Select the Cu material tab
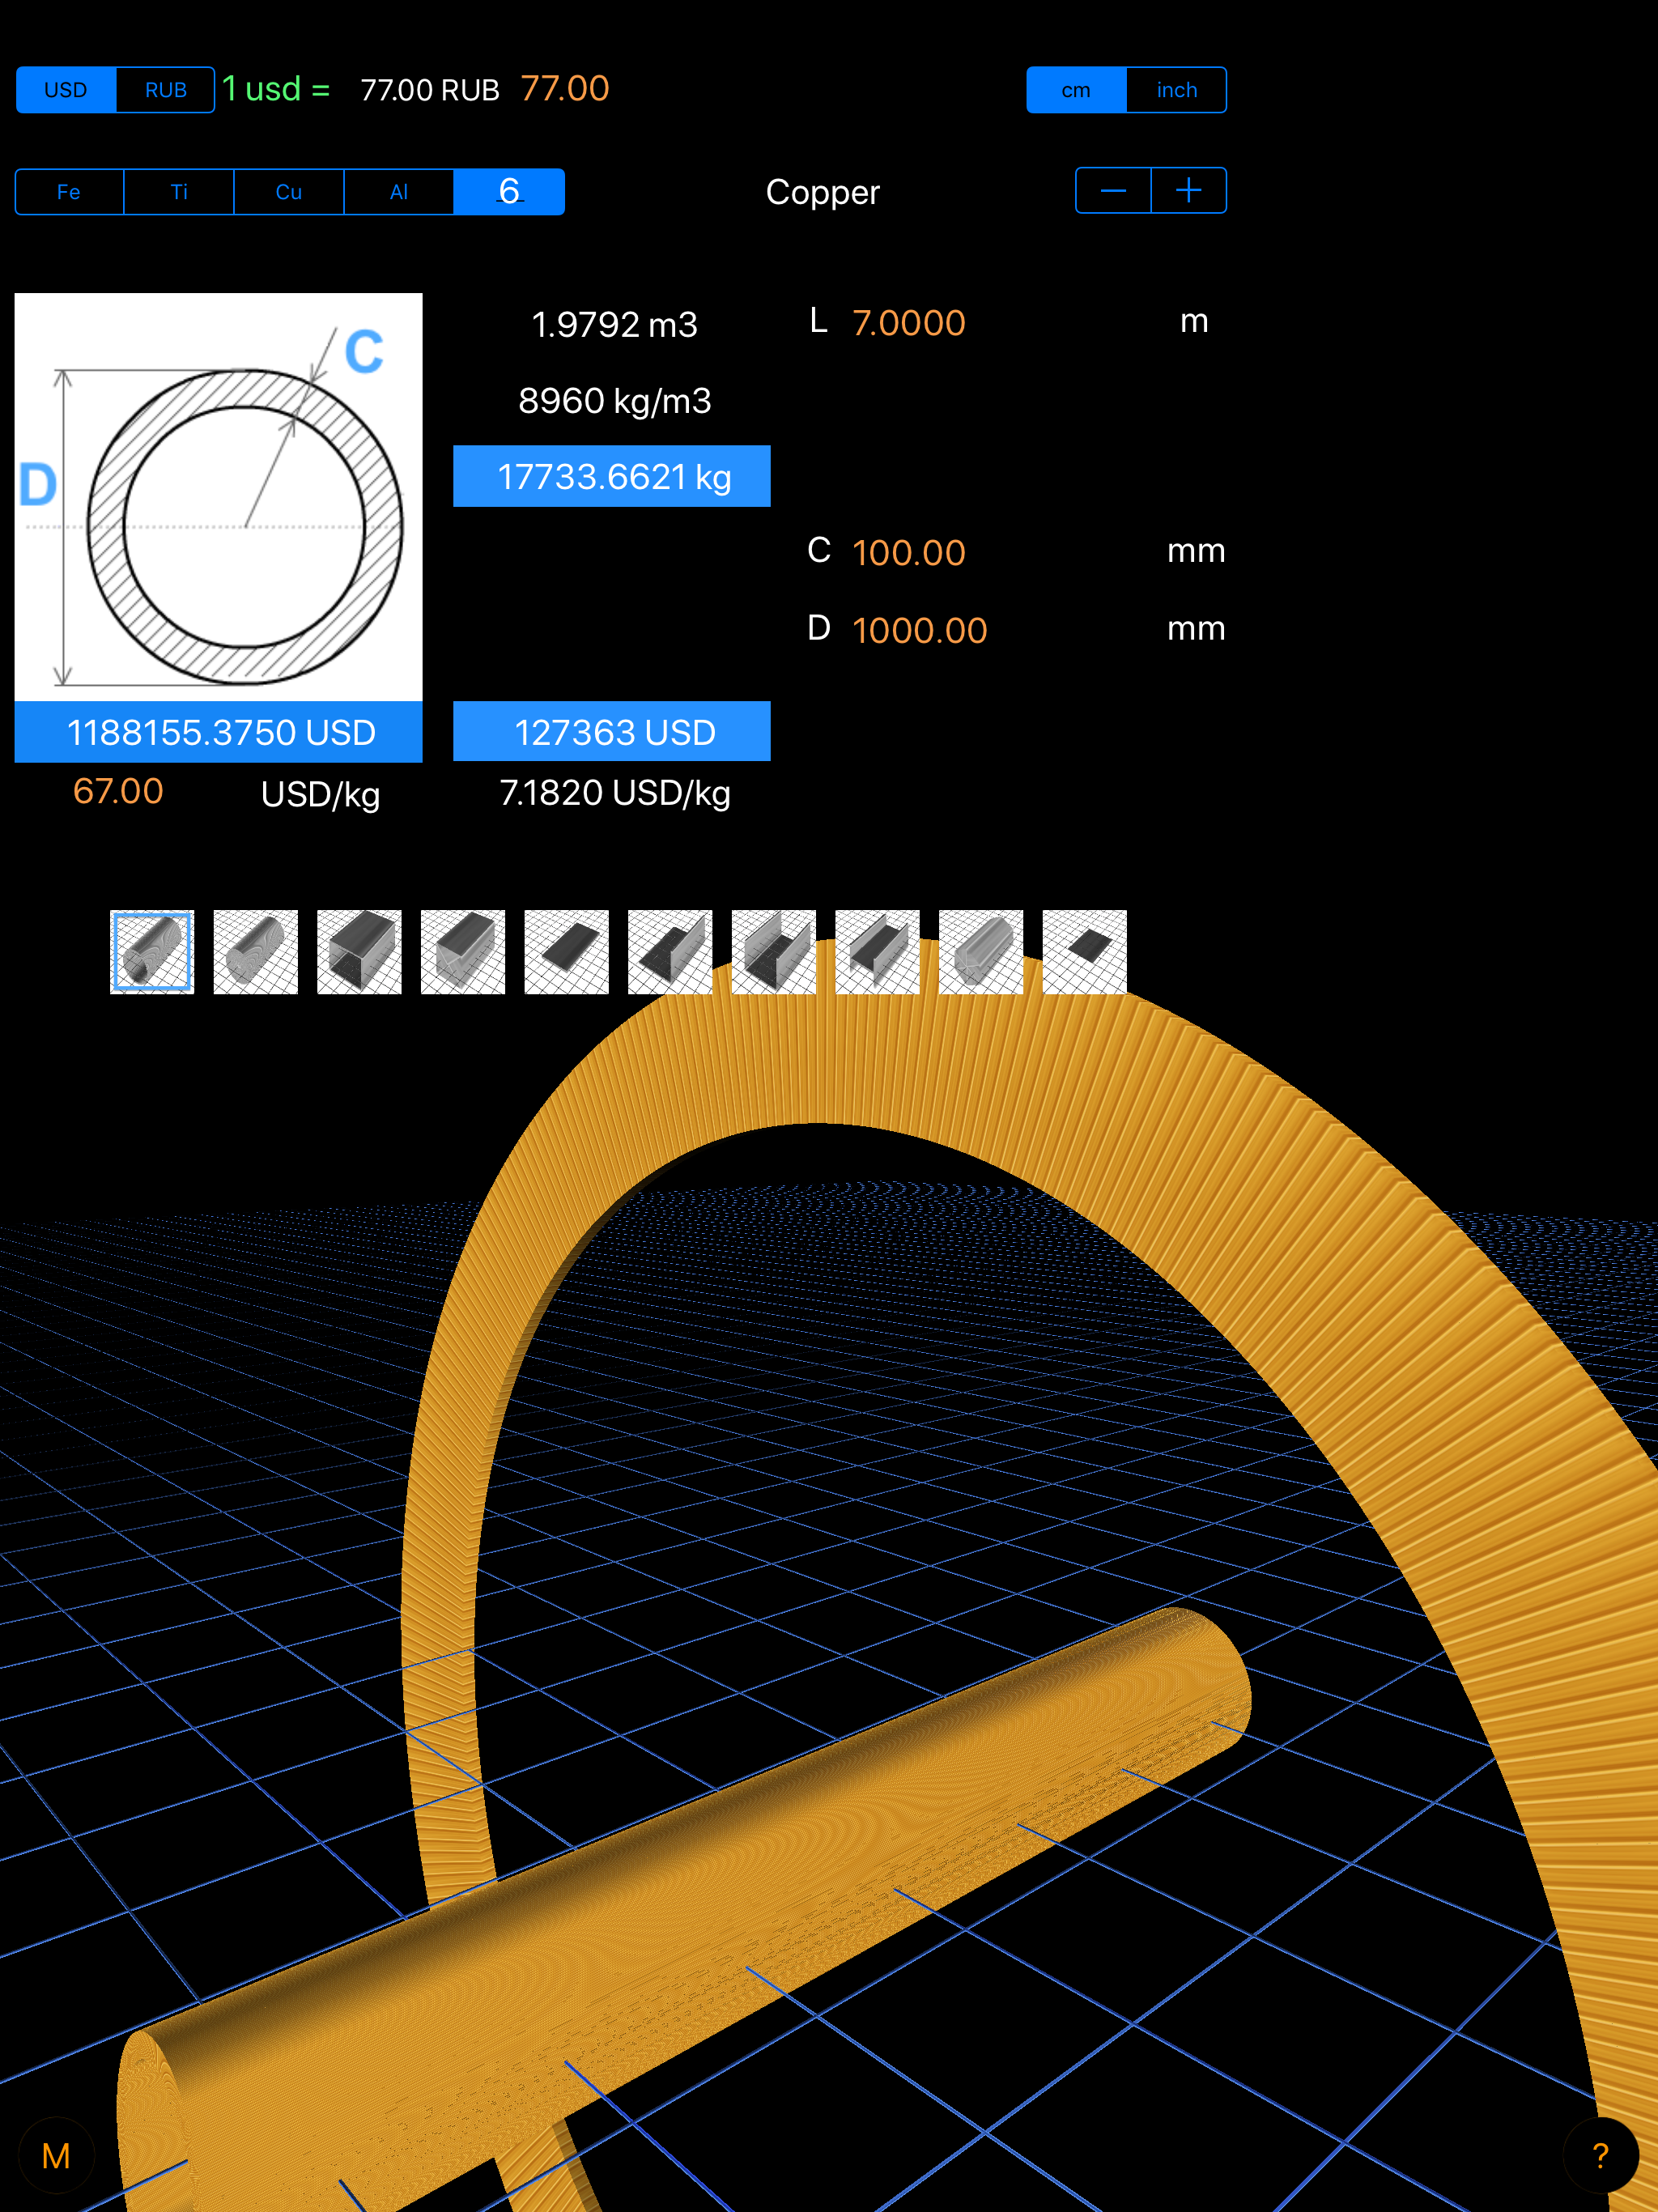This screenshot has height=2212, width=1658. tap(289, 192)
